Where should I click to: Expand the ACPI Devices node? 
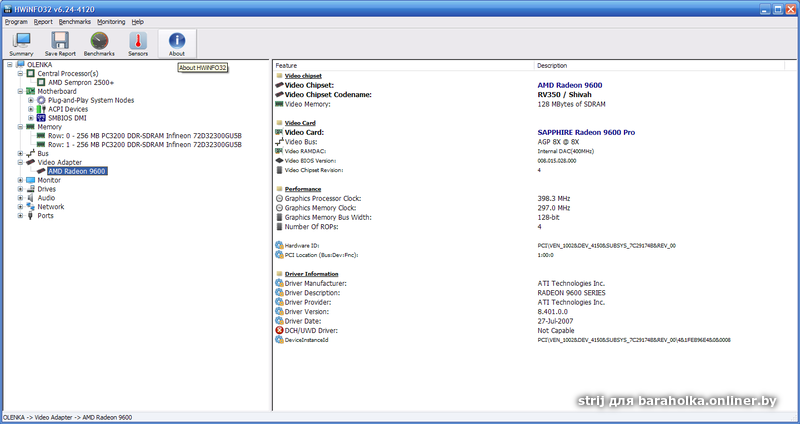click(31, 109)
